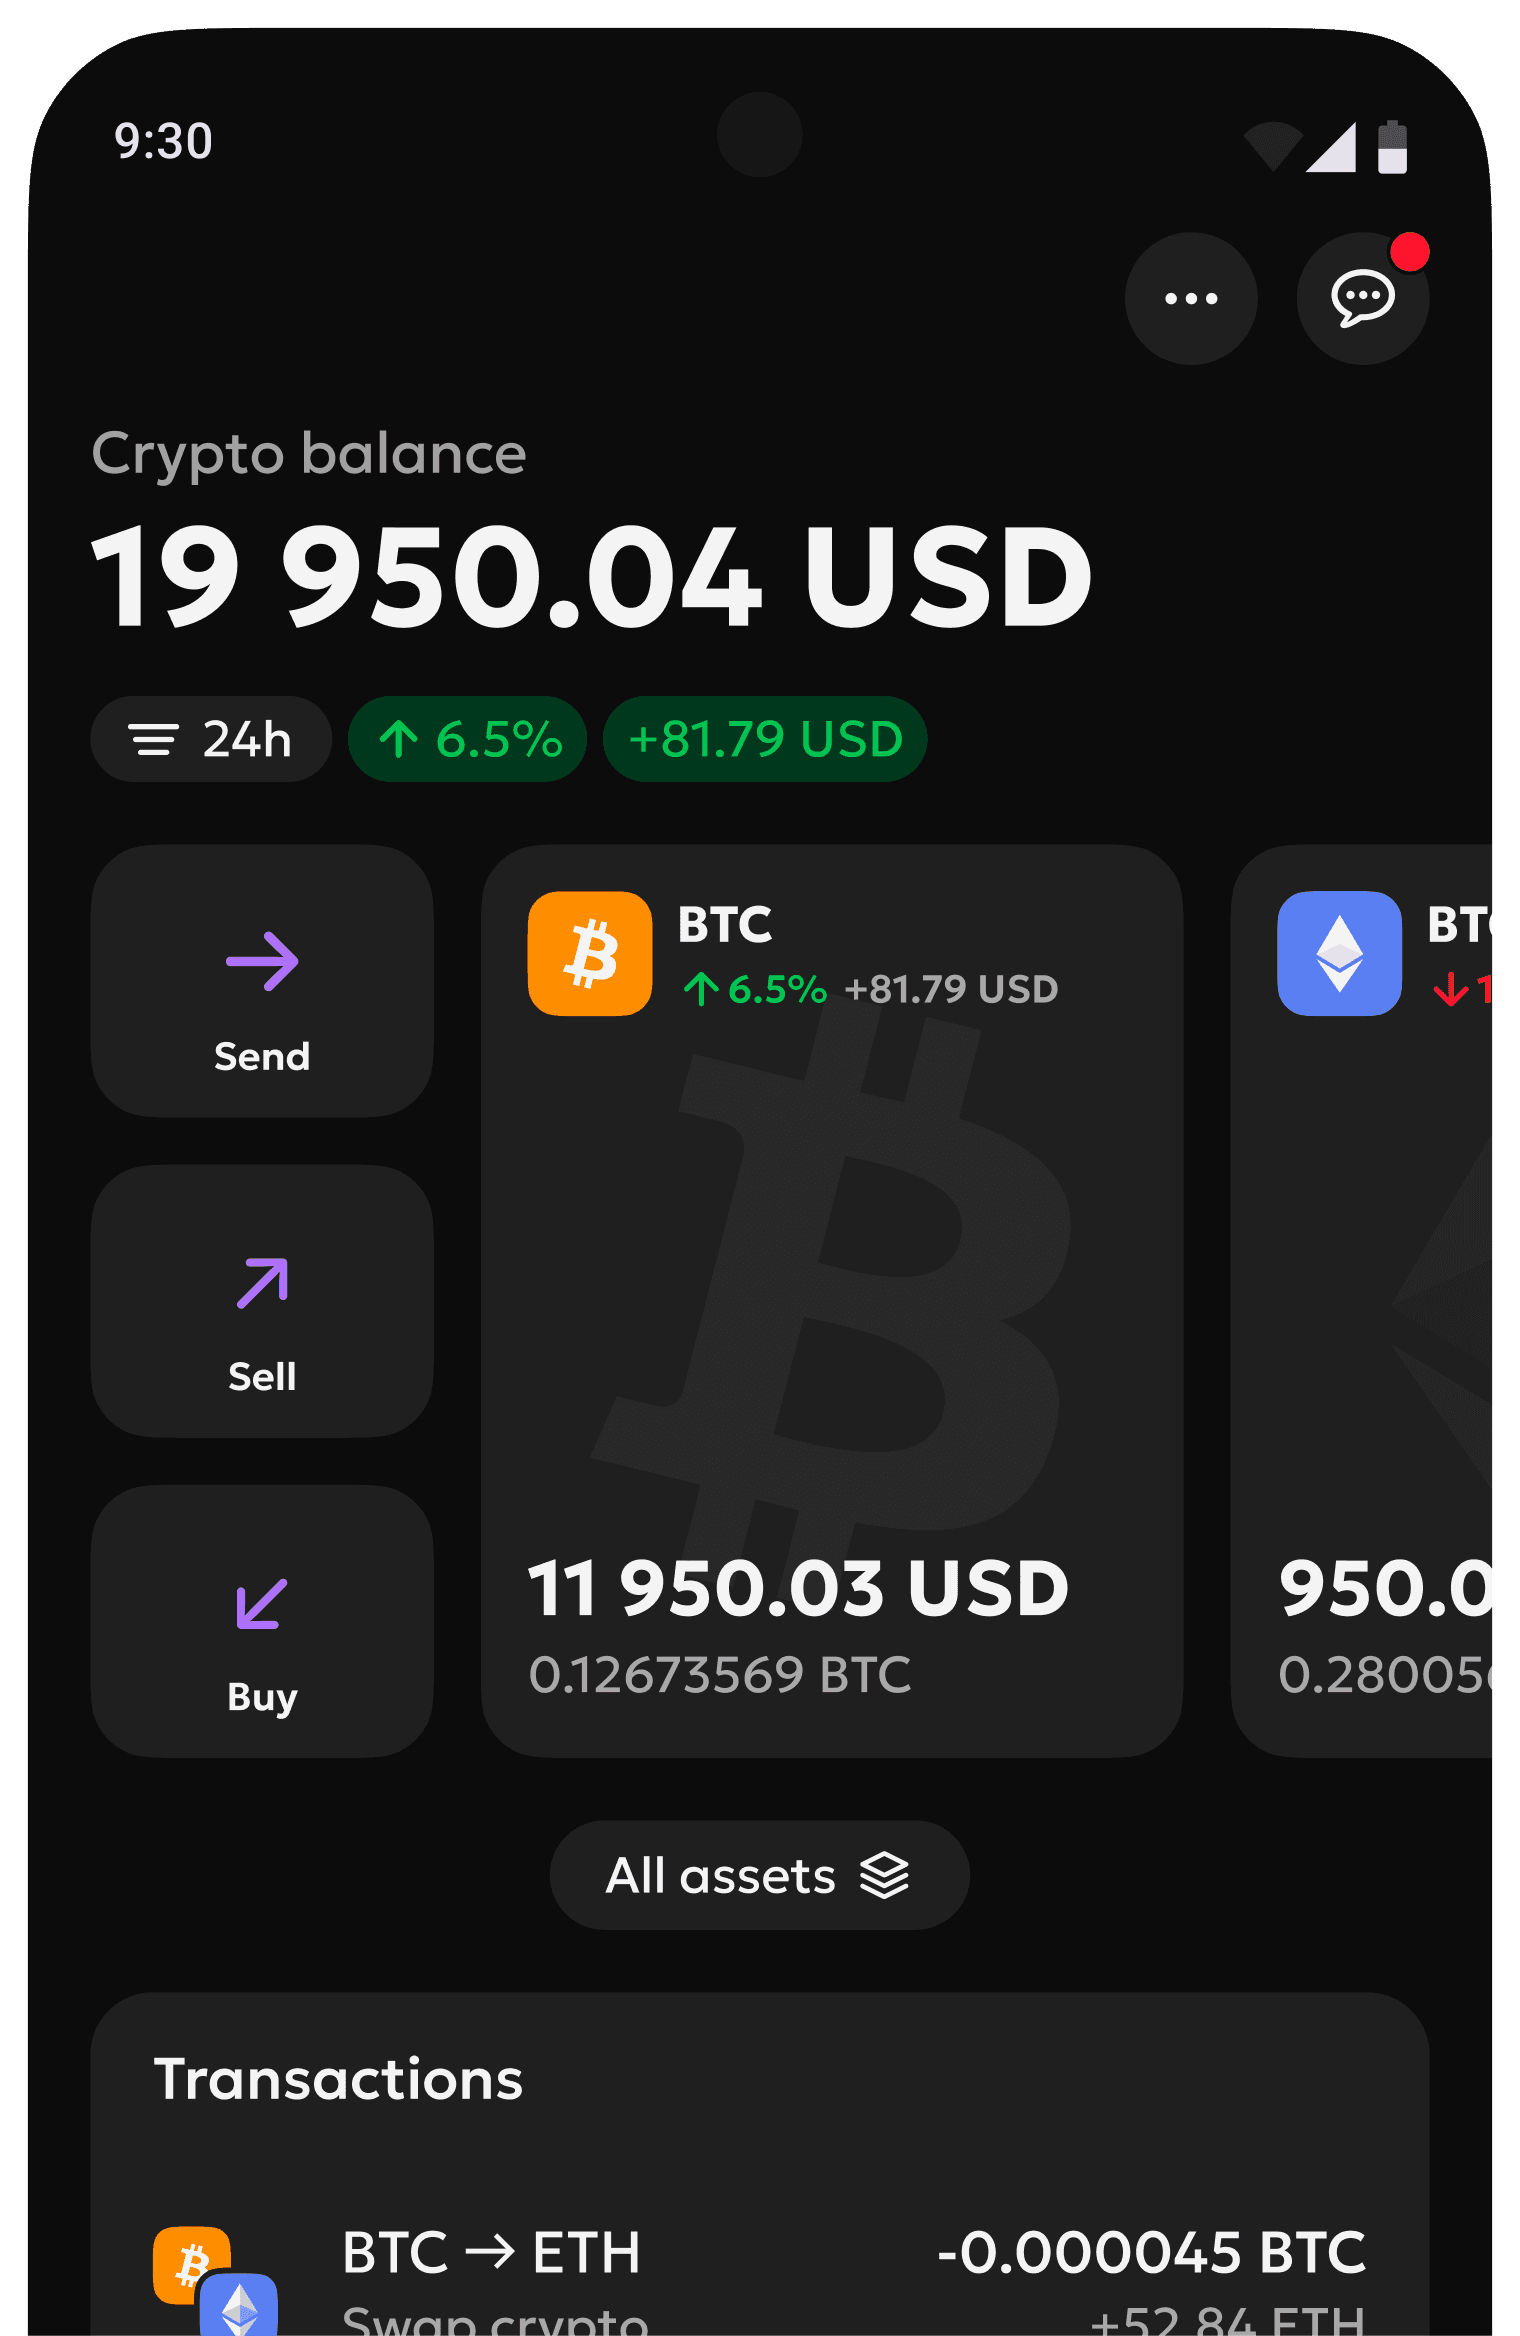1520x2336 pixels.
Task: Tap the Bitcoin logo on the BTC card
Action: click(589, 952)
